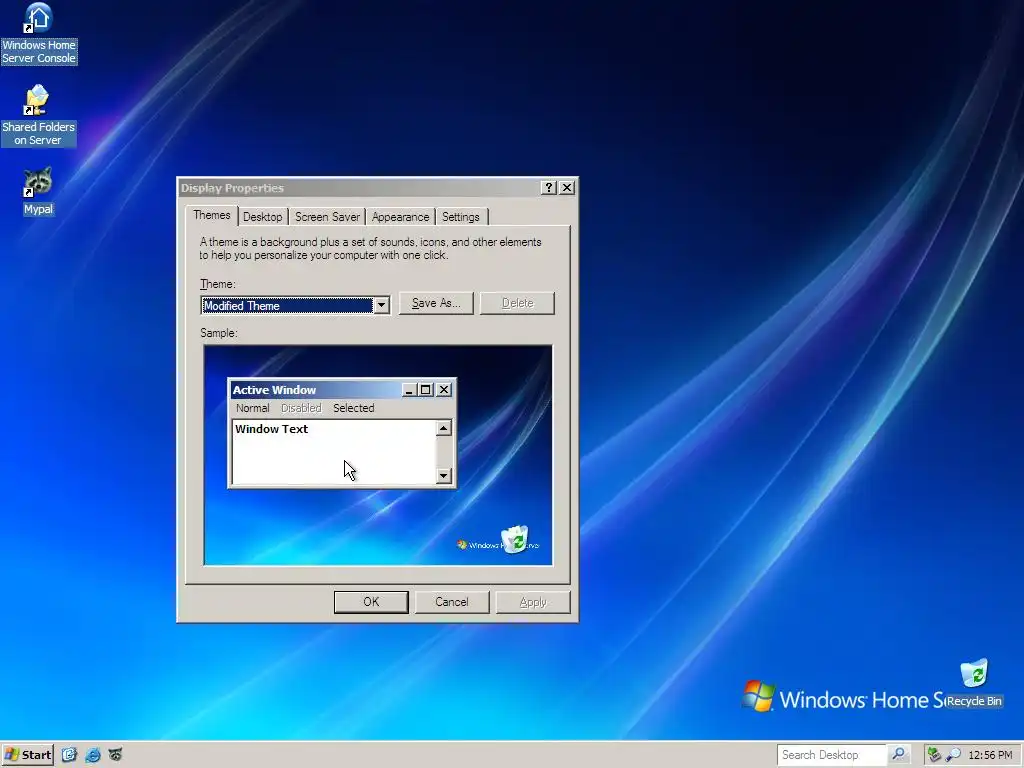Open the Theme dropdown arrow
Screen dimensions: 1024x768
click(381, 306)
